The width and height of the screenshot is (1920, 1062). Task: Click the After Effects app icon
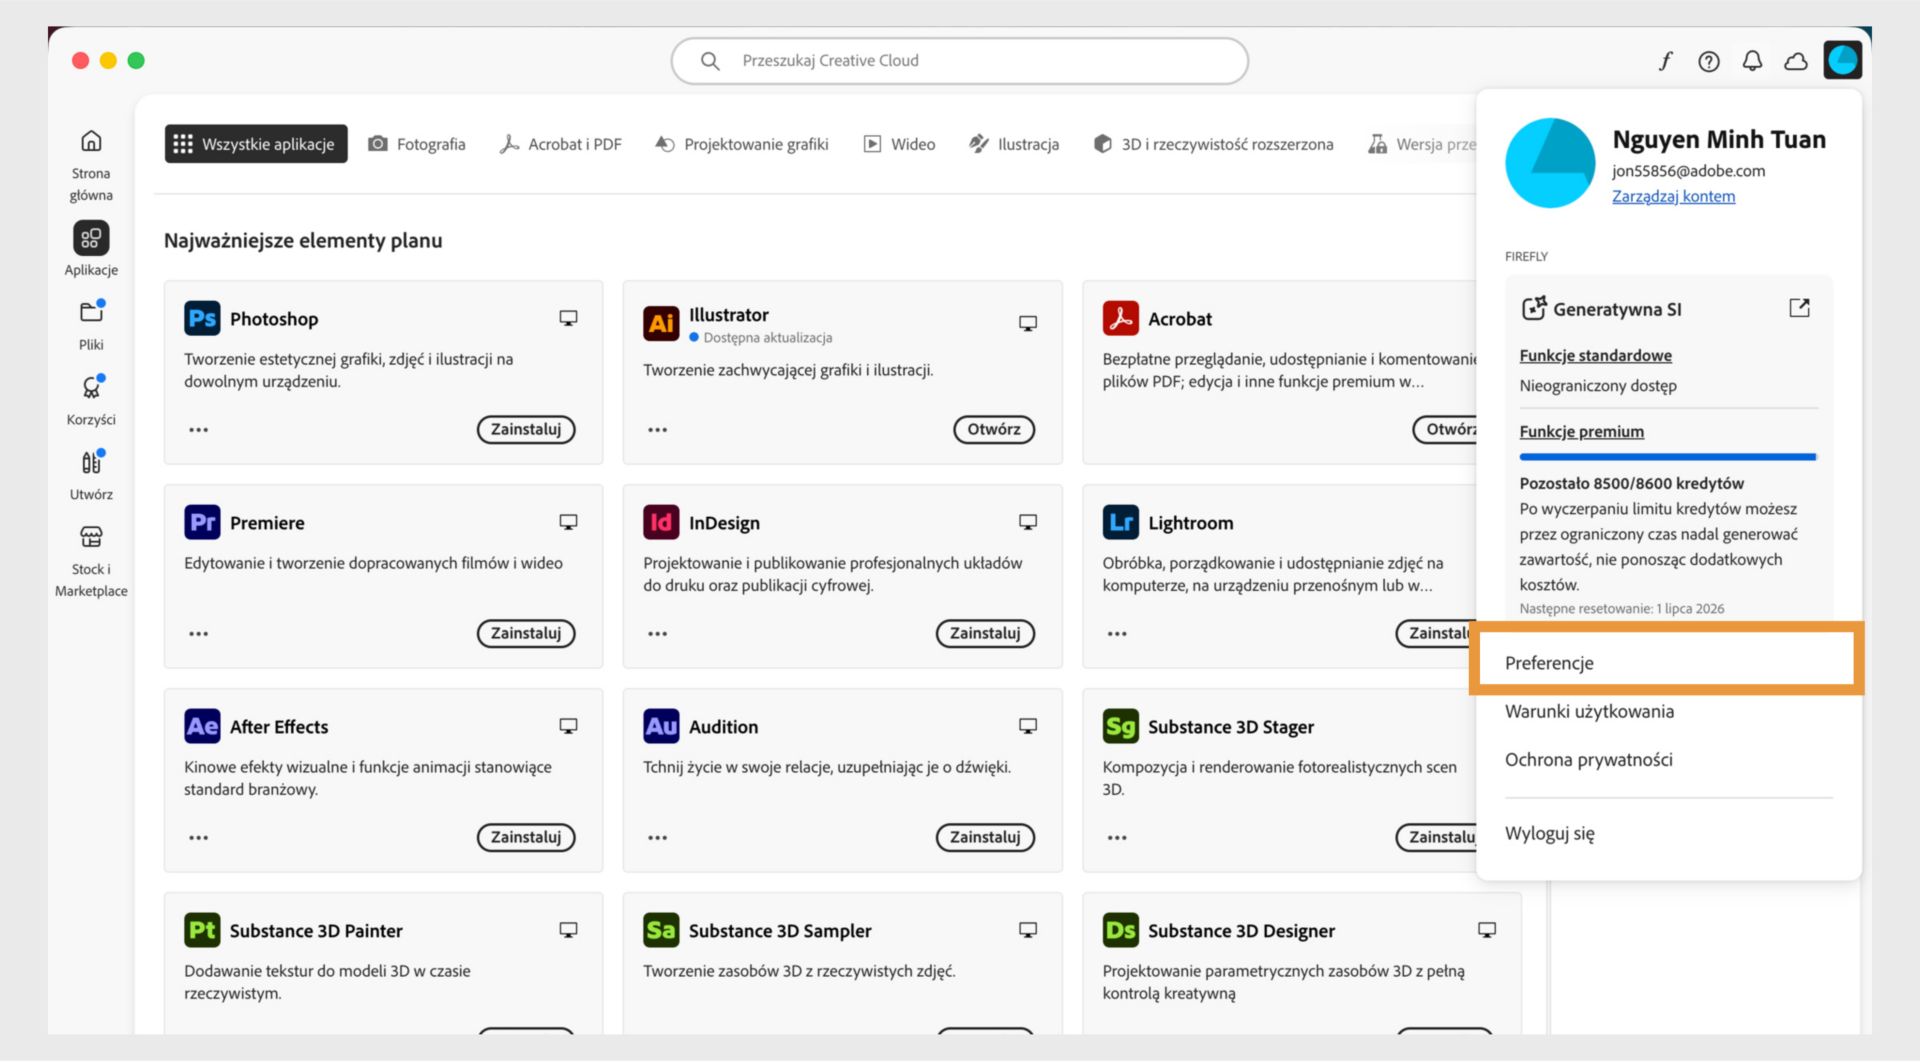(x=202, y=726)
